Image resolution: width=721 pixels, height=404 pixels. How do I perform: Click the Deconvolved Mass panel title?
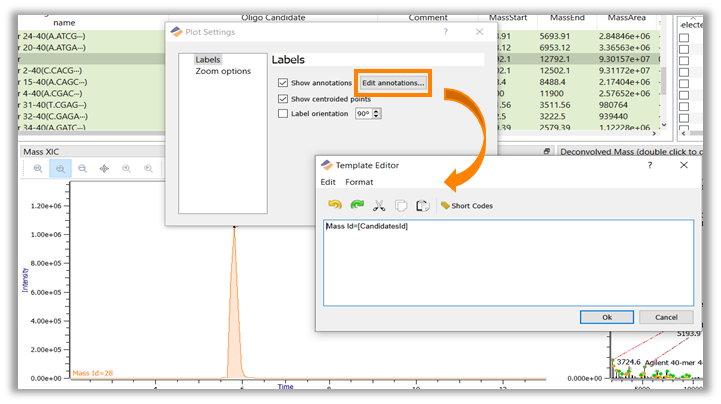click(630, 151)
